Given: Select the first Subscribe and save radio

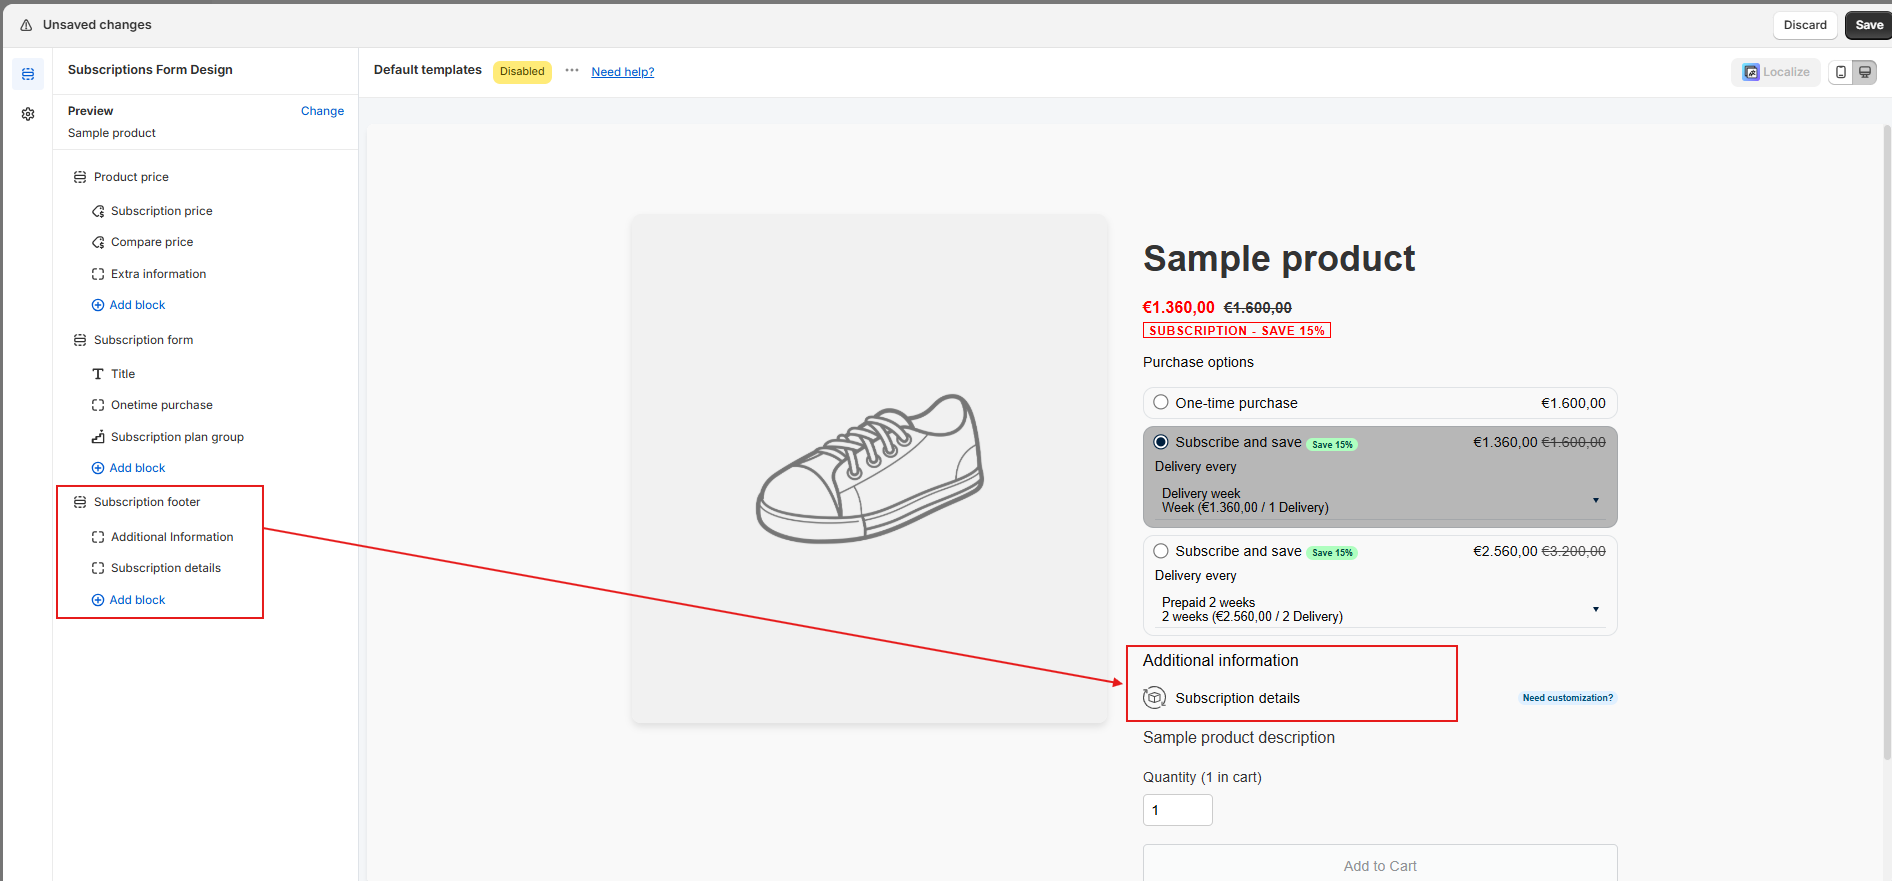Looking at the screenshot, I should pyautogui.click(x=1161, y=442).
